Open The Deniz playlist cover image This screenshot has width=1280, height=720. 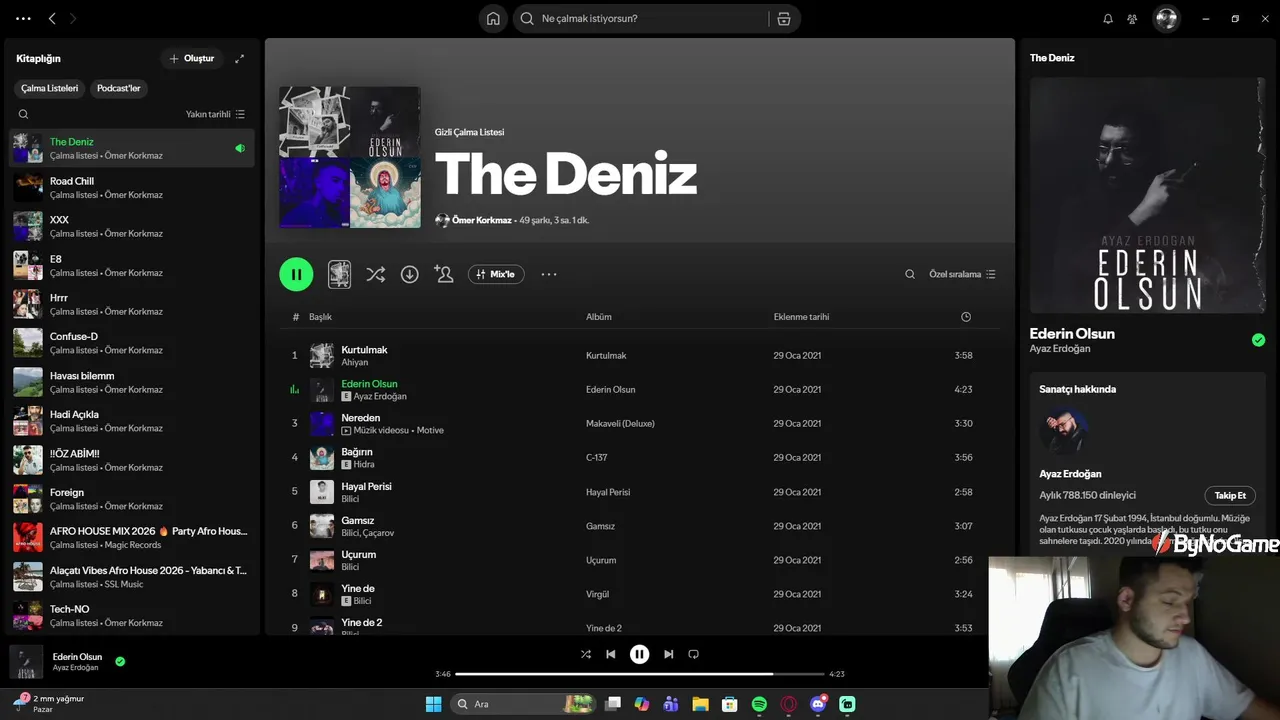coord(350,157)
